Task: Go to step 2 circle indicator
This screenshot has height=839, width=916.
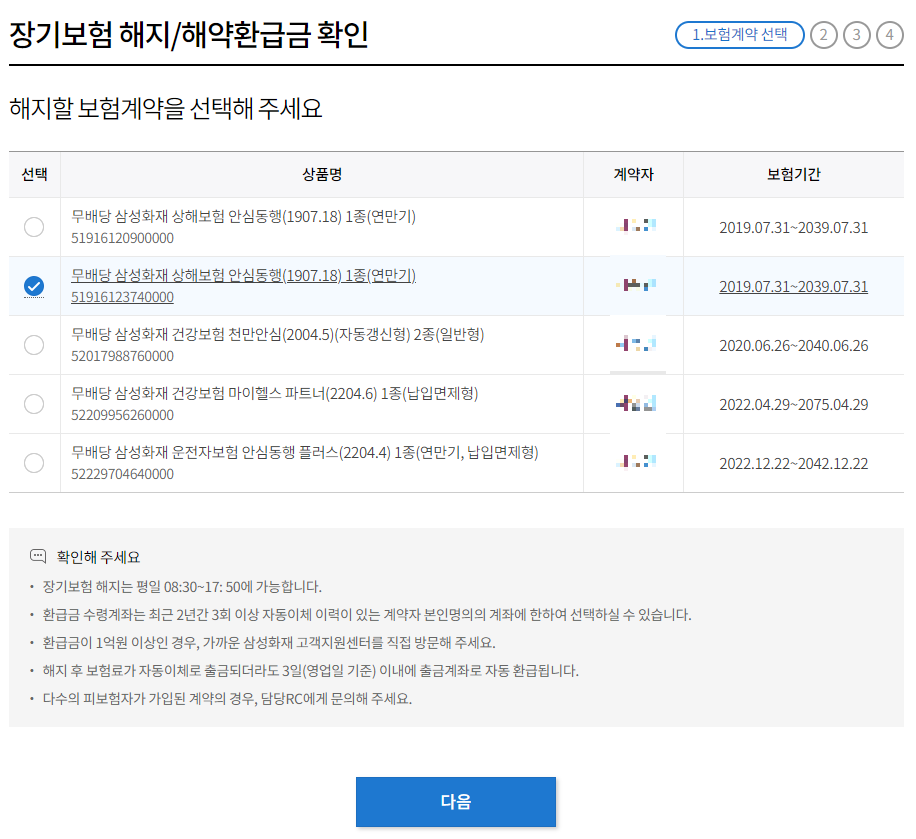Action: 824,35
